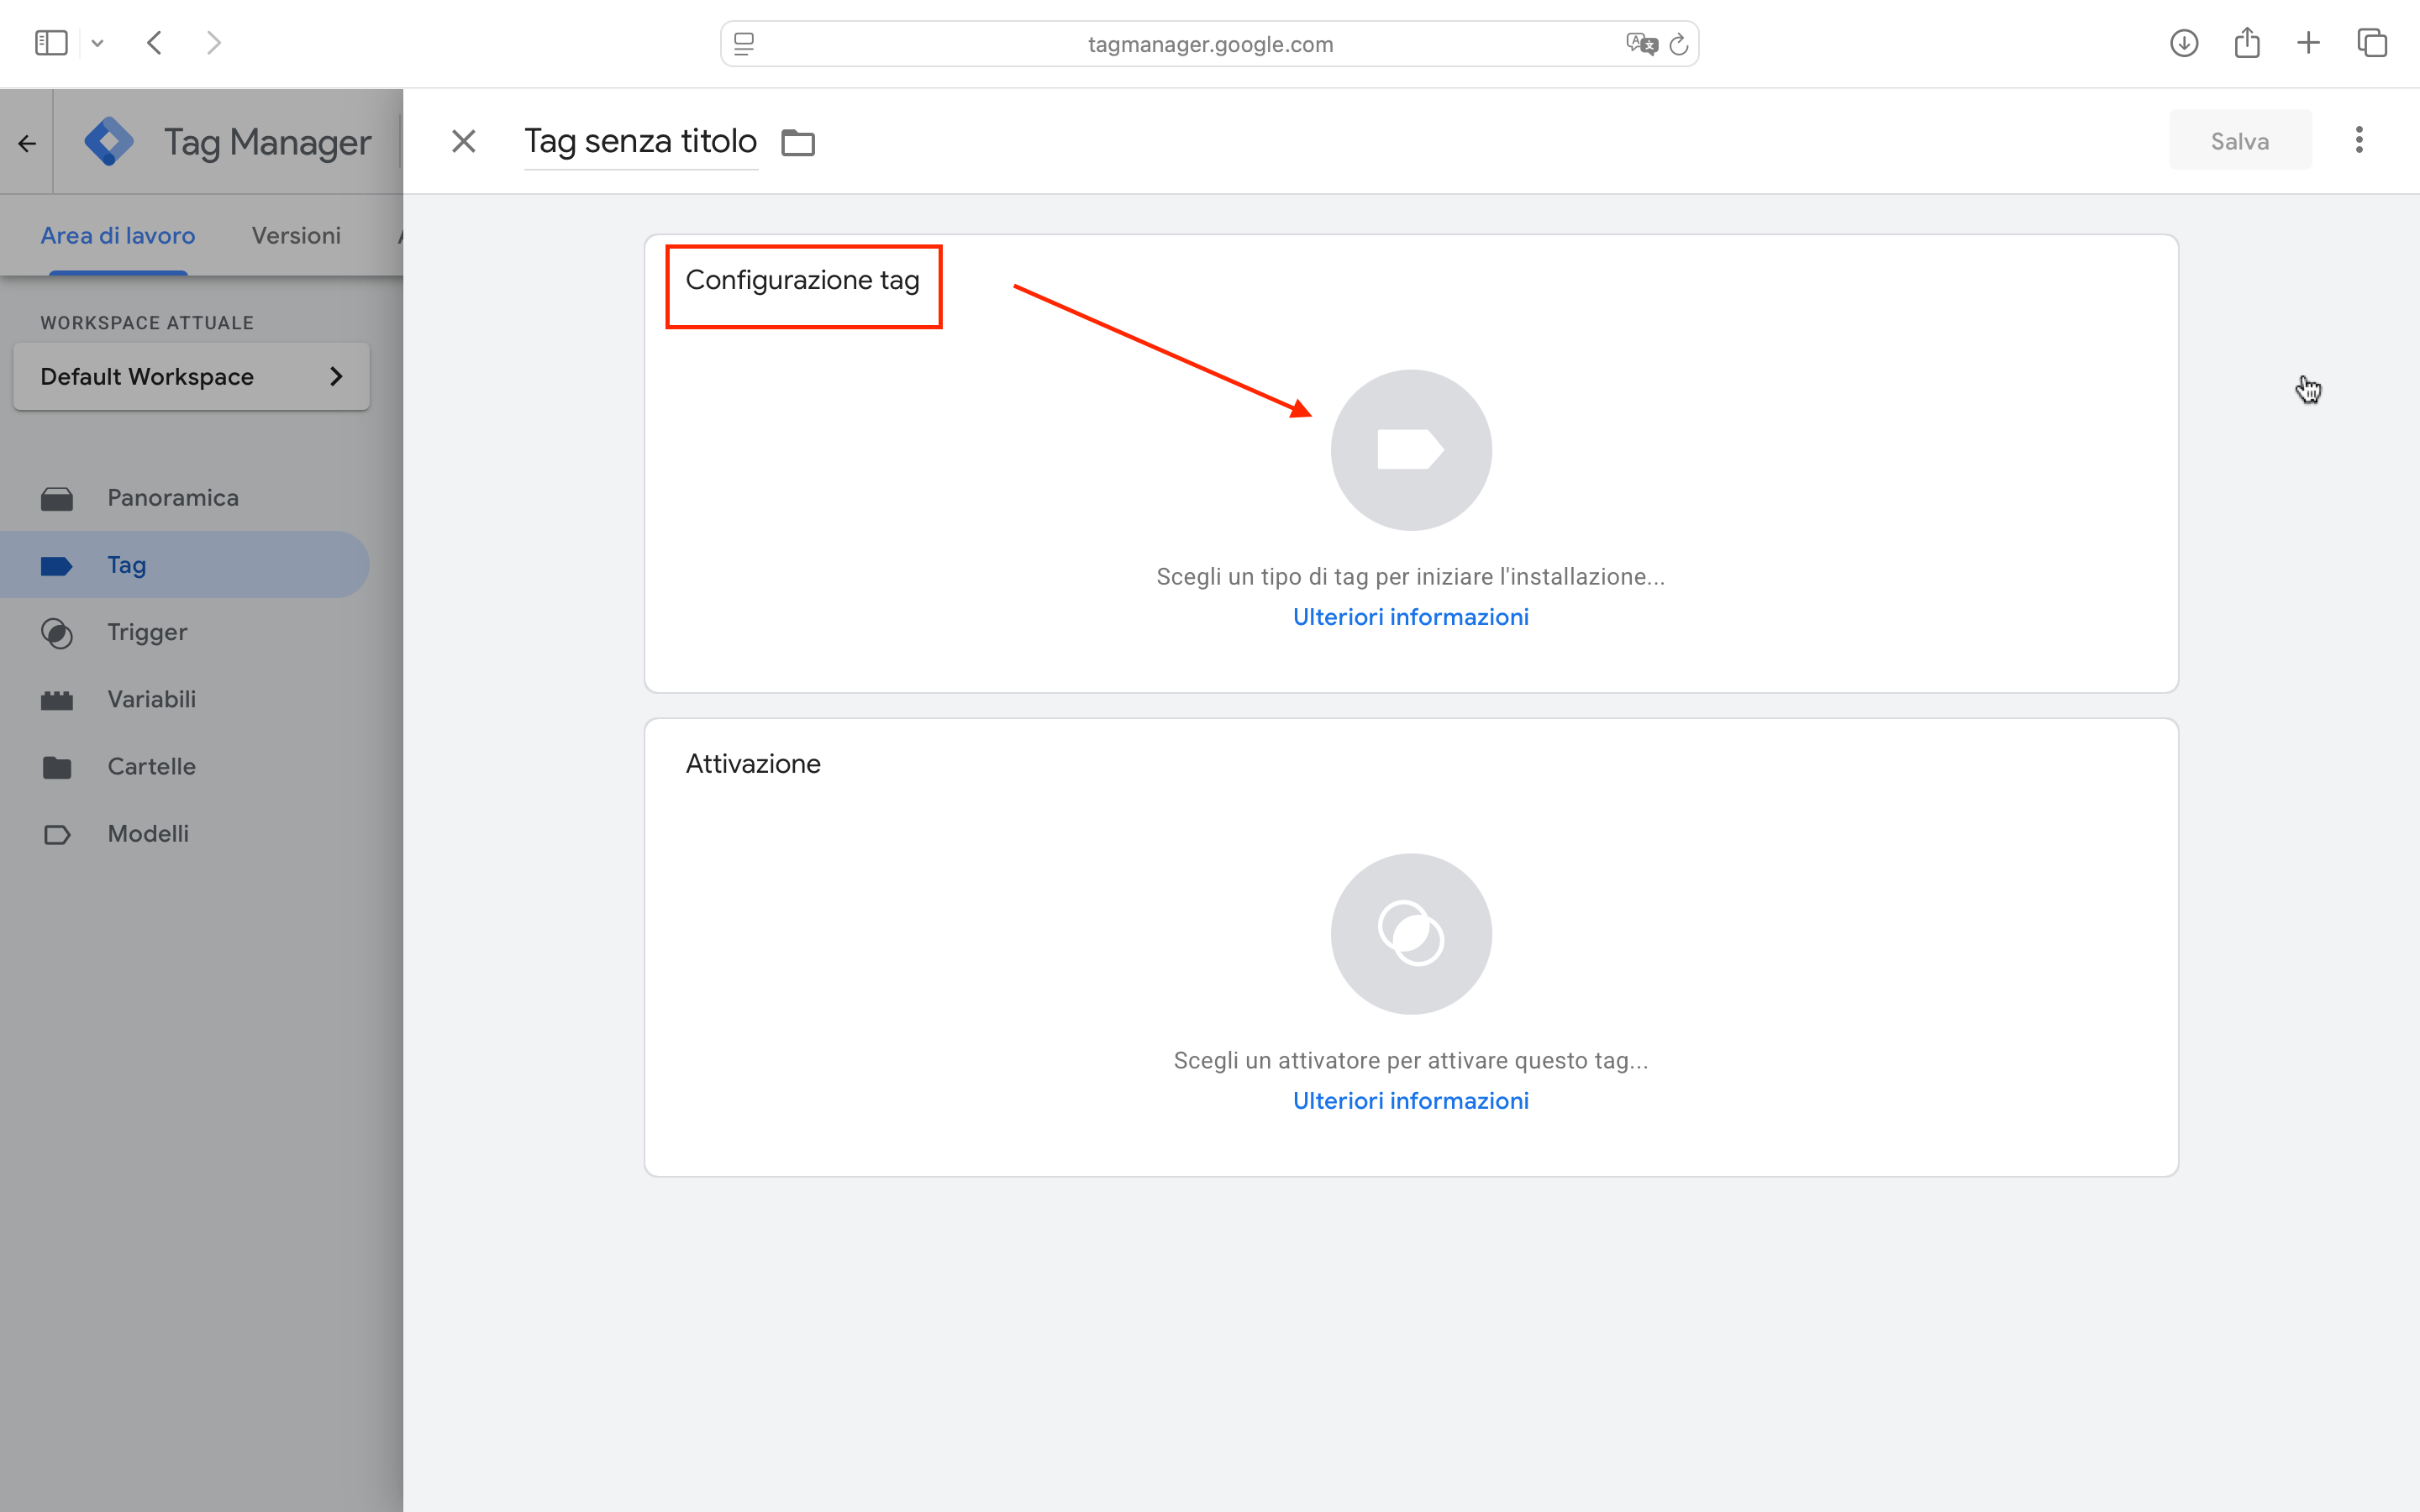Close the tag editor with X

coord(463,141)
